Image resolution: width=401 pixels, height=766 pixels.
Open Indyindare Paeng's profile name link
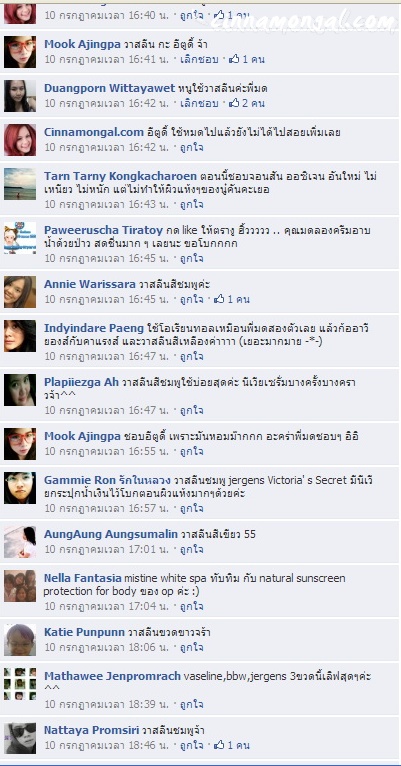[x=94, y=328]
